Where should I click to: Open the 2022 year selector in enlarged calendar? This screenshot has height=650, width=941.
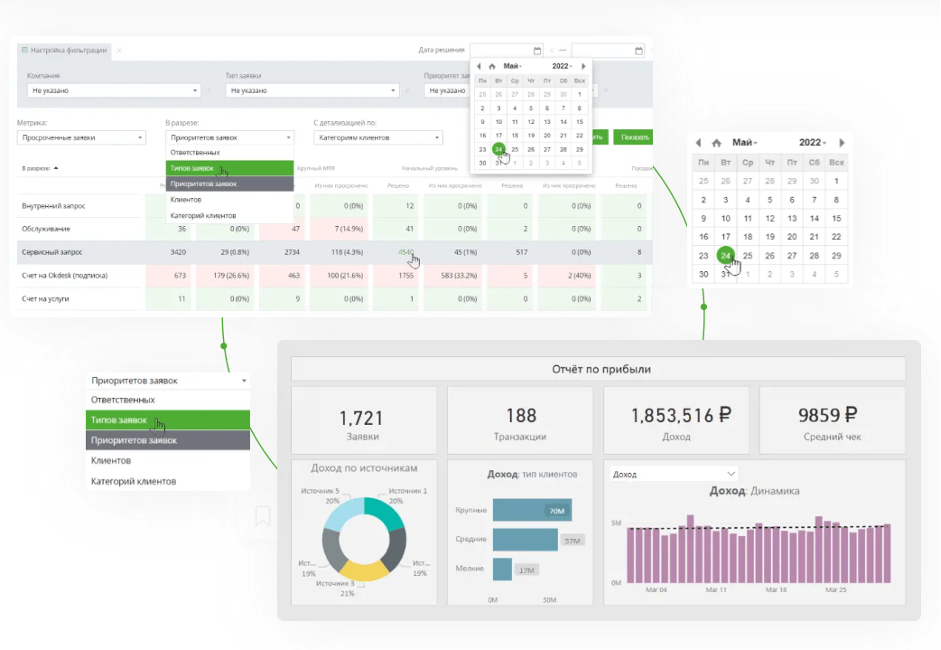coord(810,143)
